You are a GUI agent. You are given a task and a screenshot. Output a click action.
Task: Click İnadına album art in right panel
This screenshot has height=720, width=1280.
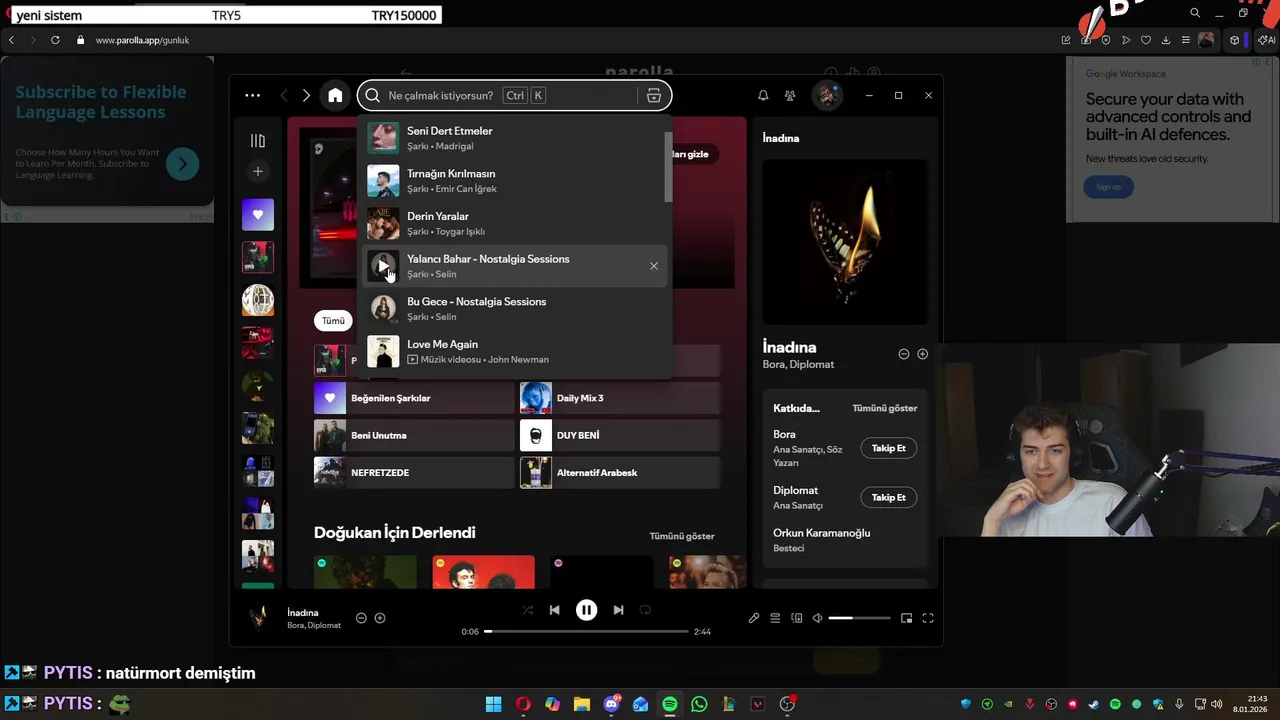coord(845,241)
